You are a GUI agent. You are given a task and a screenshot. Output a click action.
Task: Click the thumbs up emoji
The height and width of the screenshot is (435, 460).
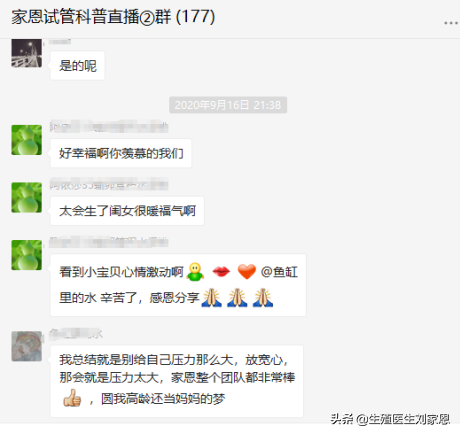72,398
